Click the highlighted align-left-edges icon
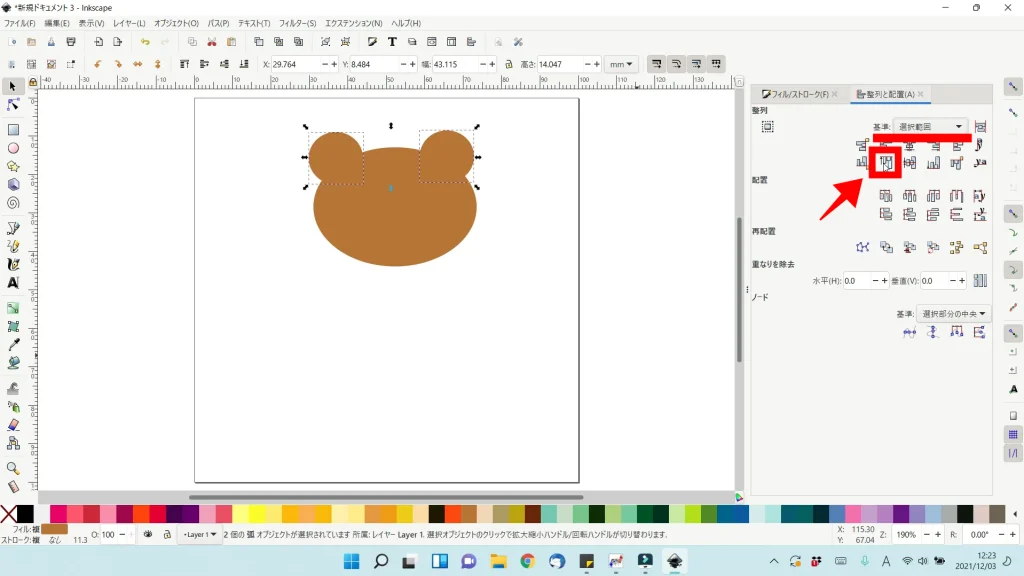Screen dimensions: 1024x576 click(885, 163)
